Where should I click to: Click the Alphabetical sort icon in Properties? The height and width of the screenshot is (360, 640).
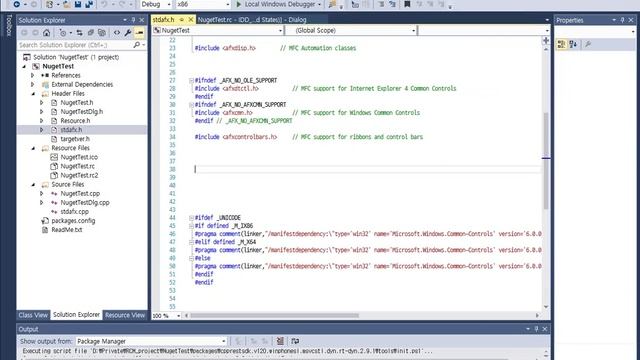pos(573,44)
